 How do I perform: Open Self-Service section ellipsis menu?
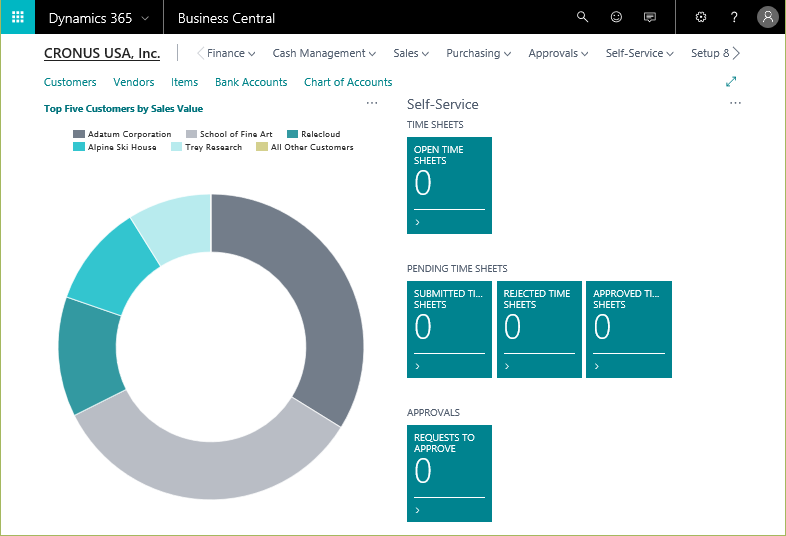coord(735,103)
